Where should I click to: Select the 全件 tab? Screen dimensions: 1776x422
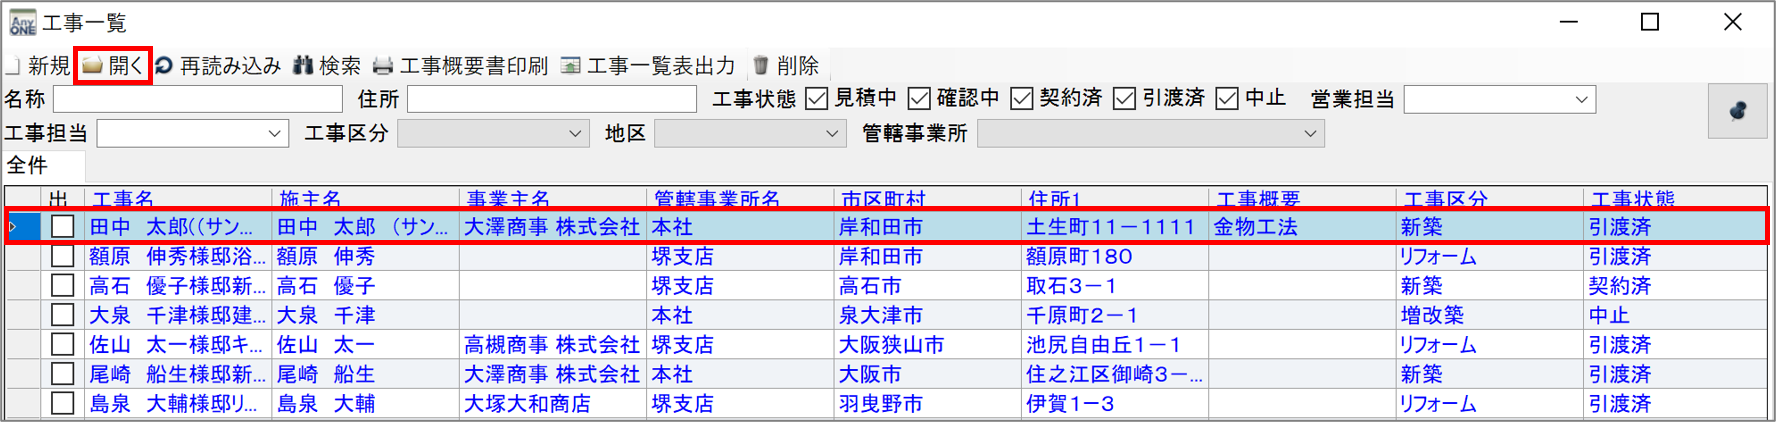click(x=27, y=165)
